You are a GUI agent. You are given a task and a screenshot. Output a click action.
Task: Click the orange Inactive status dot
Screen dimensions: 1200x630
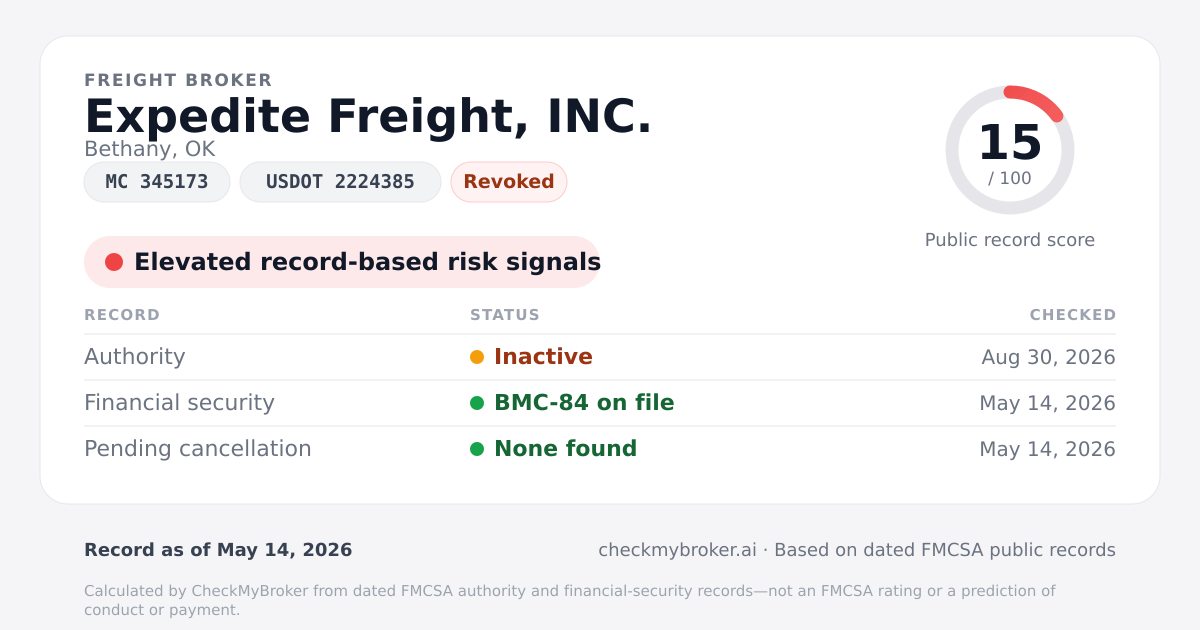point(477,357)
